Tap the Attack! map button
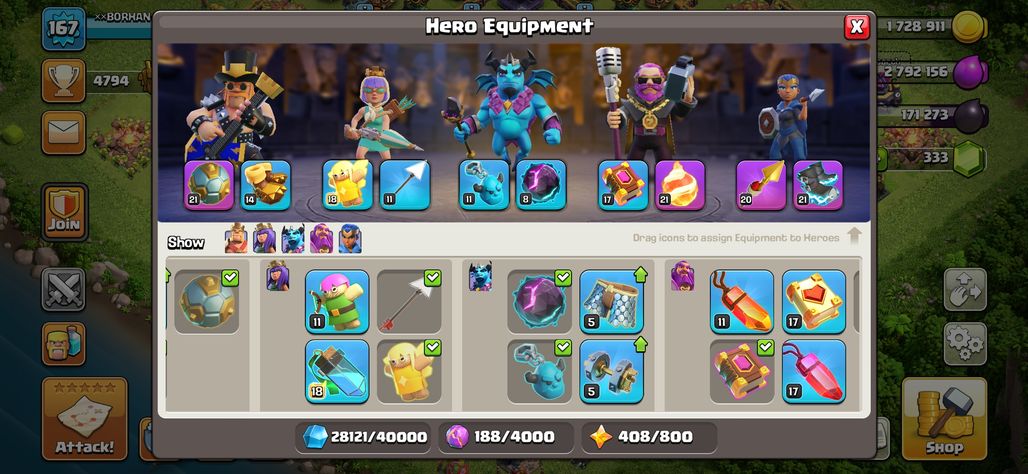This screenshot has width=1028, height=474. [x=85, y=419]
